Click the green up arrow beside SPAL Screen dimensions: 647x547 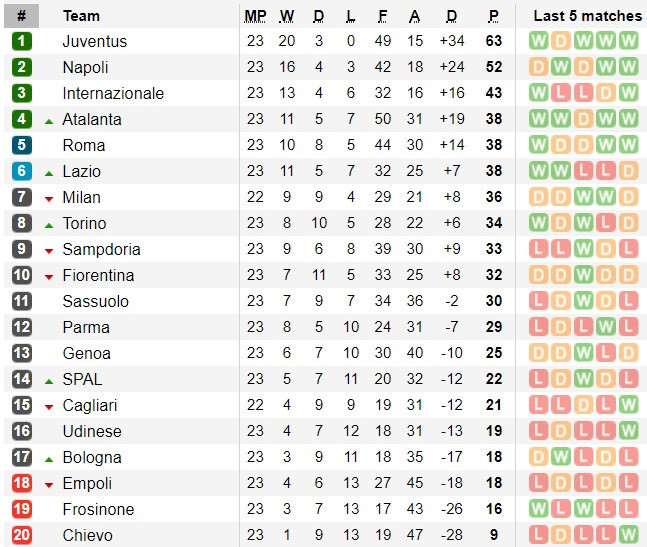tap(48, 380)
